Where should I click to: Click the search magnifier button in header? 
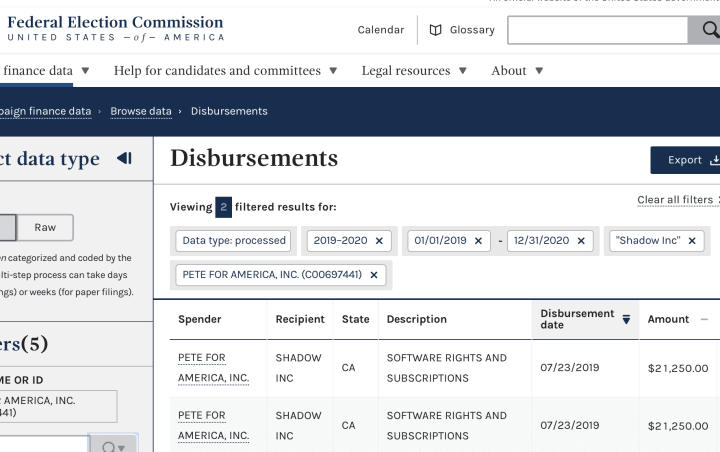707,30
